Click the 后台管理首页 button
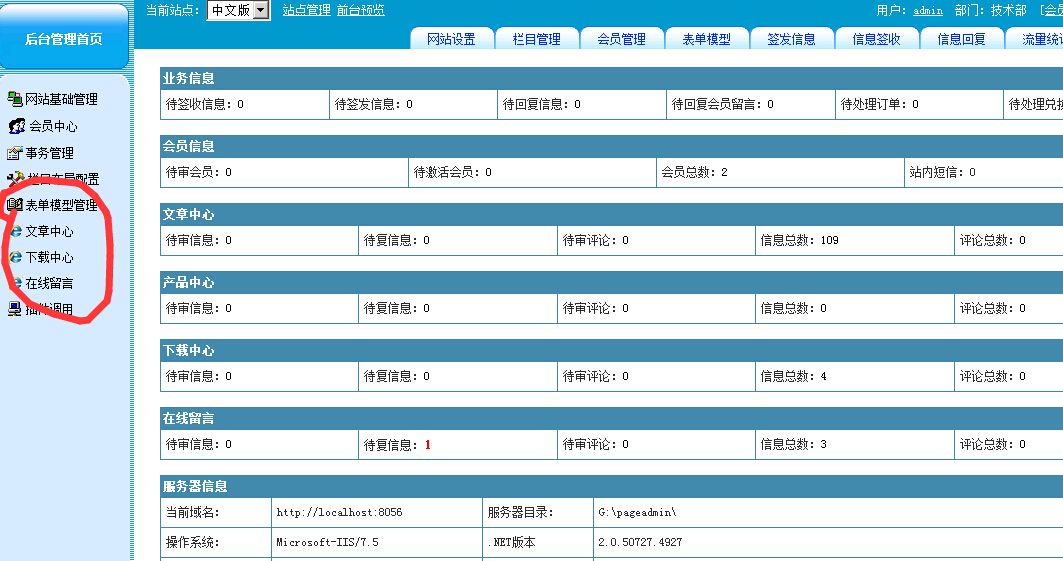Screen dimensions: 1063x561 point(64,39)
